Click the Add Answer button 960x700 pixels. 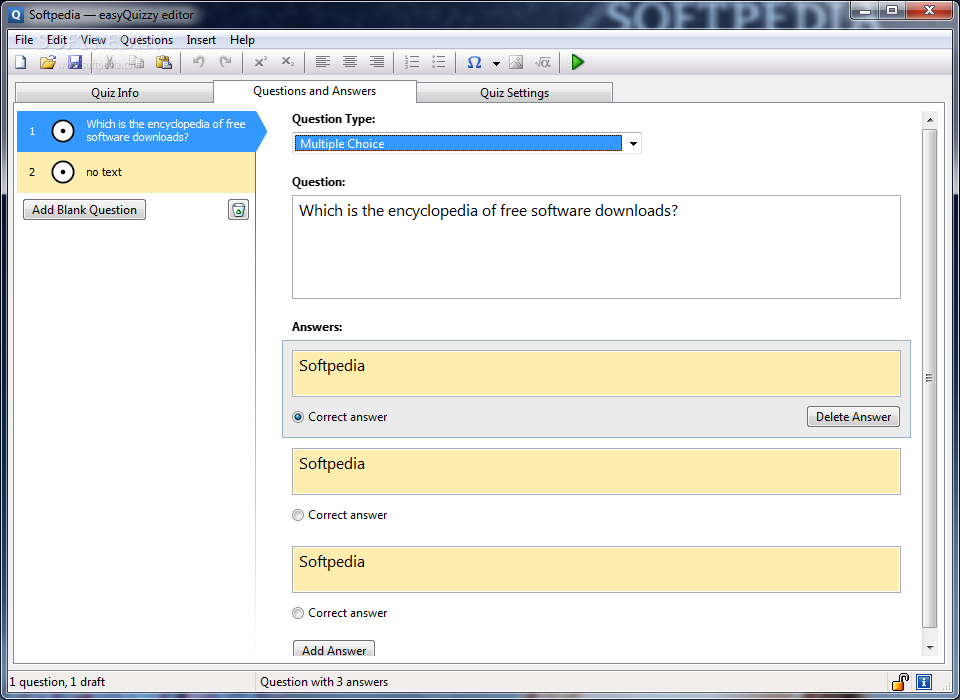tap(334, 649)
